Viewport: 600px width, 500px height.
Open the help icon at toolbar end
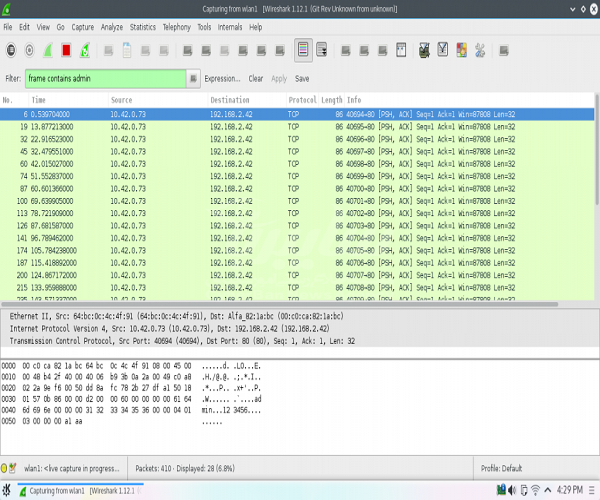tap(504, 50)
